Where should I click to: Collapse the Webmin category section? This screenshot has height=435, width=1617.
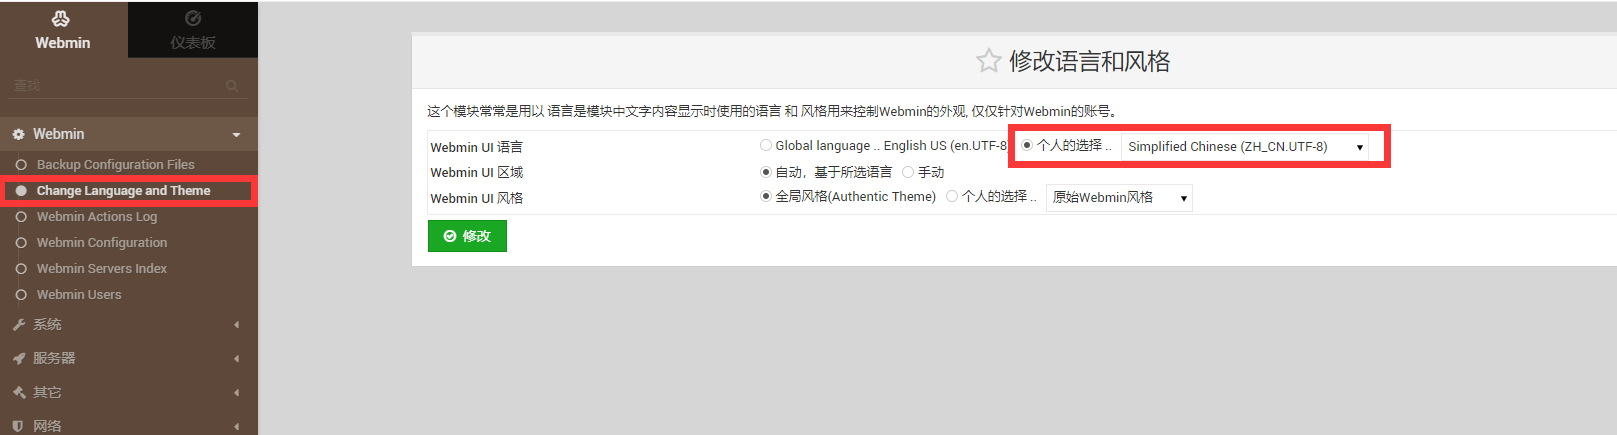(x=129, y=134)
